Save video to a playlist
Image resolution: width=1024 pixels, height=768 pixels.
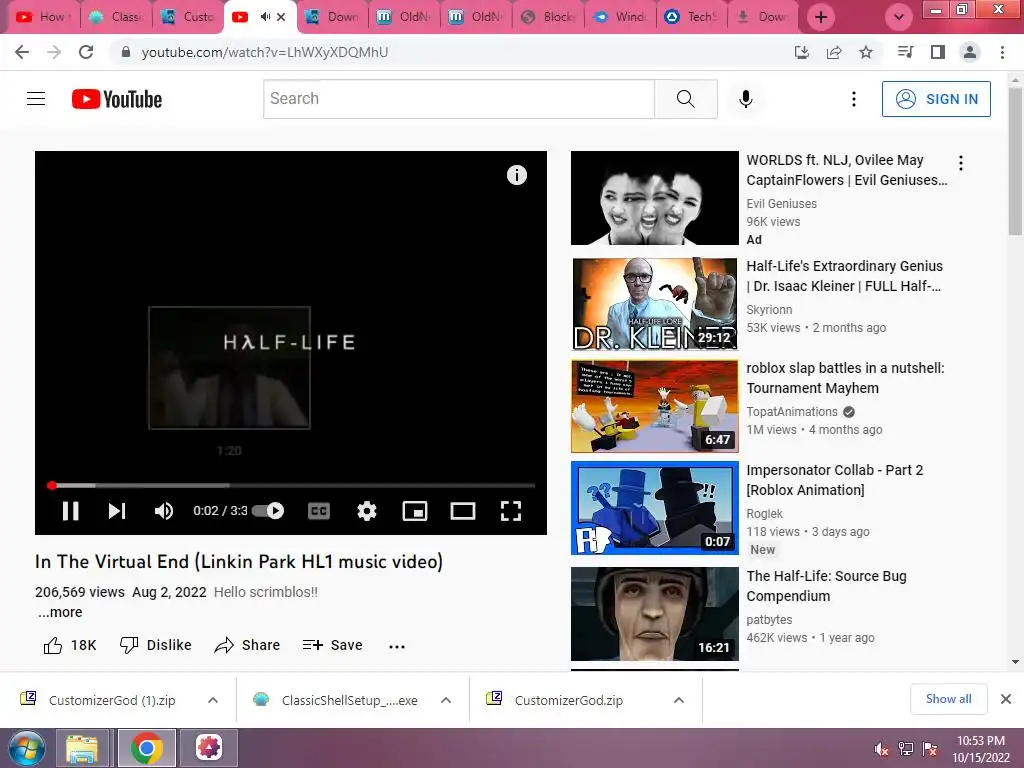332,645
